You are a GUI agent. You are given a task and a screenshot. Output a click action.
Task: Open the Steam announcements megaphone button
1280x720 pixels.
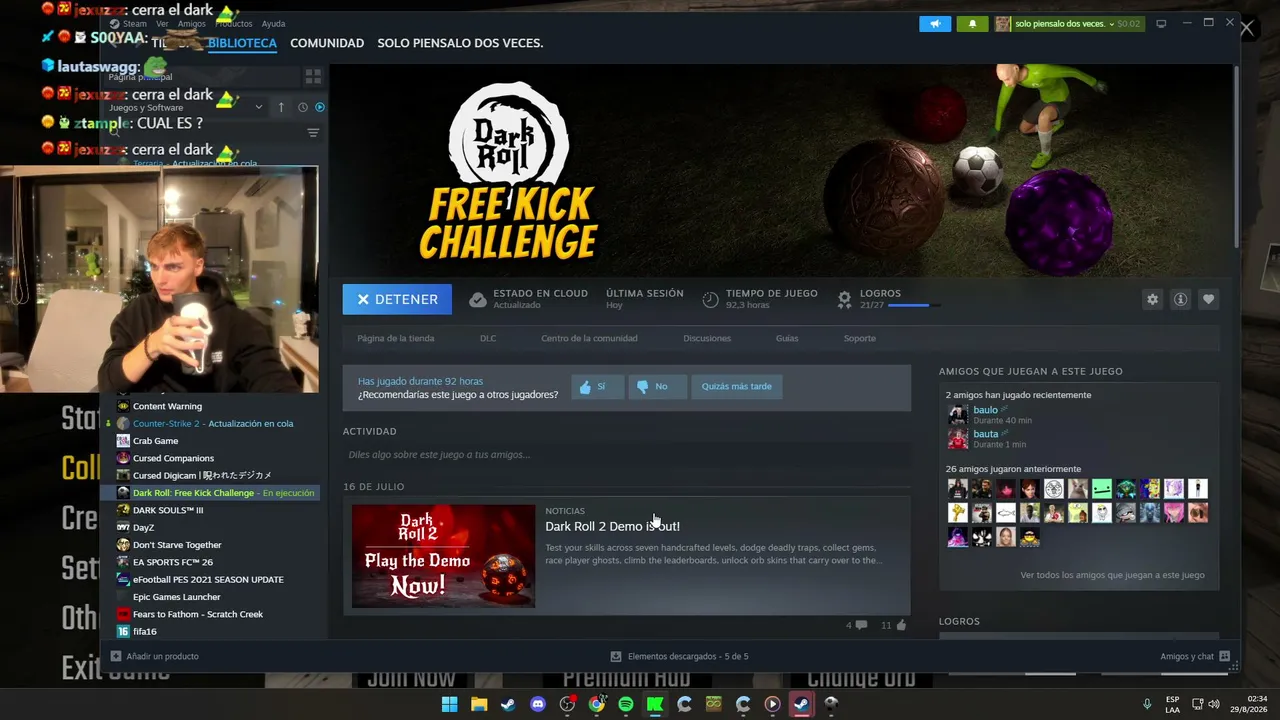tap(935, 24)
